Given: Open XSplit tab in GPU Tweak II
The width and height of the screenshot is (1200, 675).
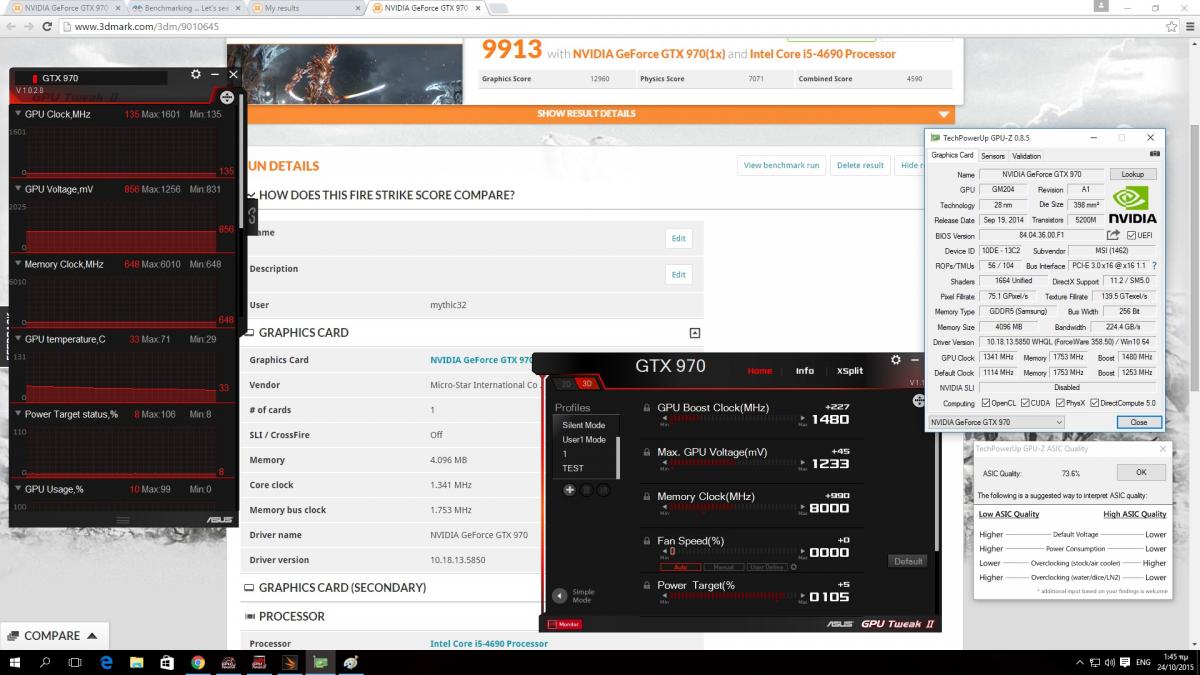Looking at the screenshot, I should coord(850,371).
